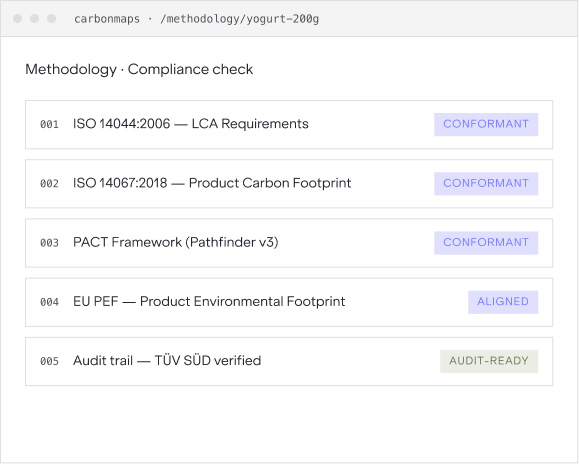Click the Methodology · Compliance check heading

tap(139, 69)
